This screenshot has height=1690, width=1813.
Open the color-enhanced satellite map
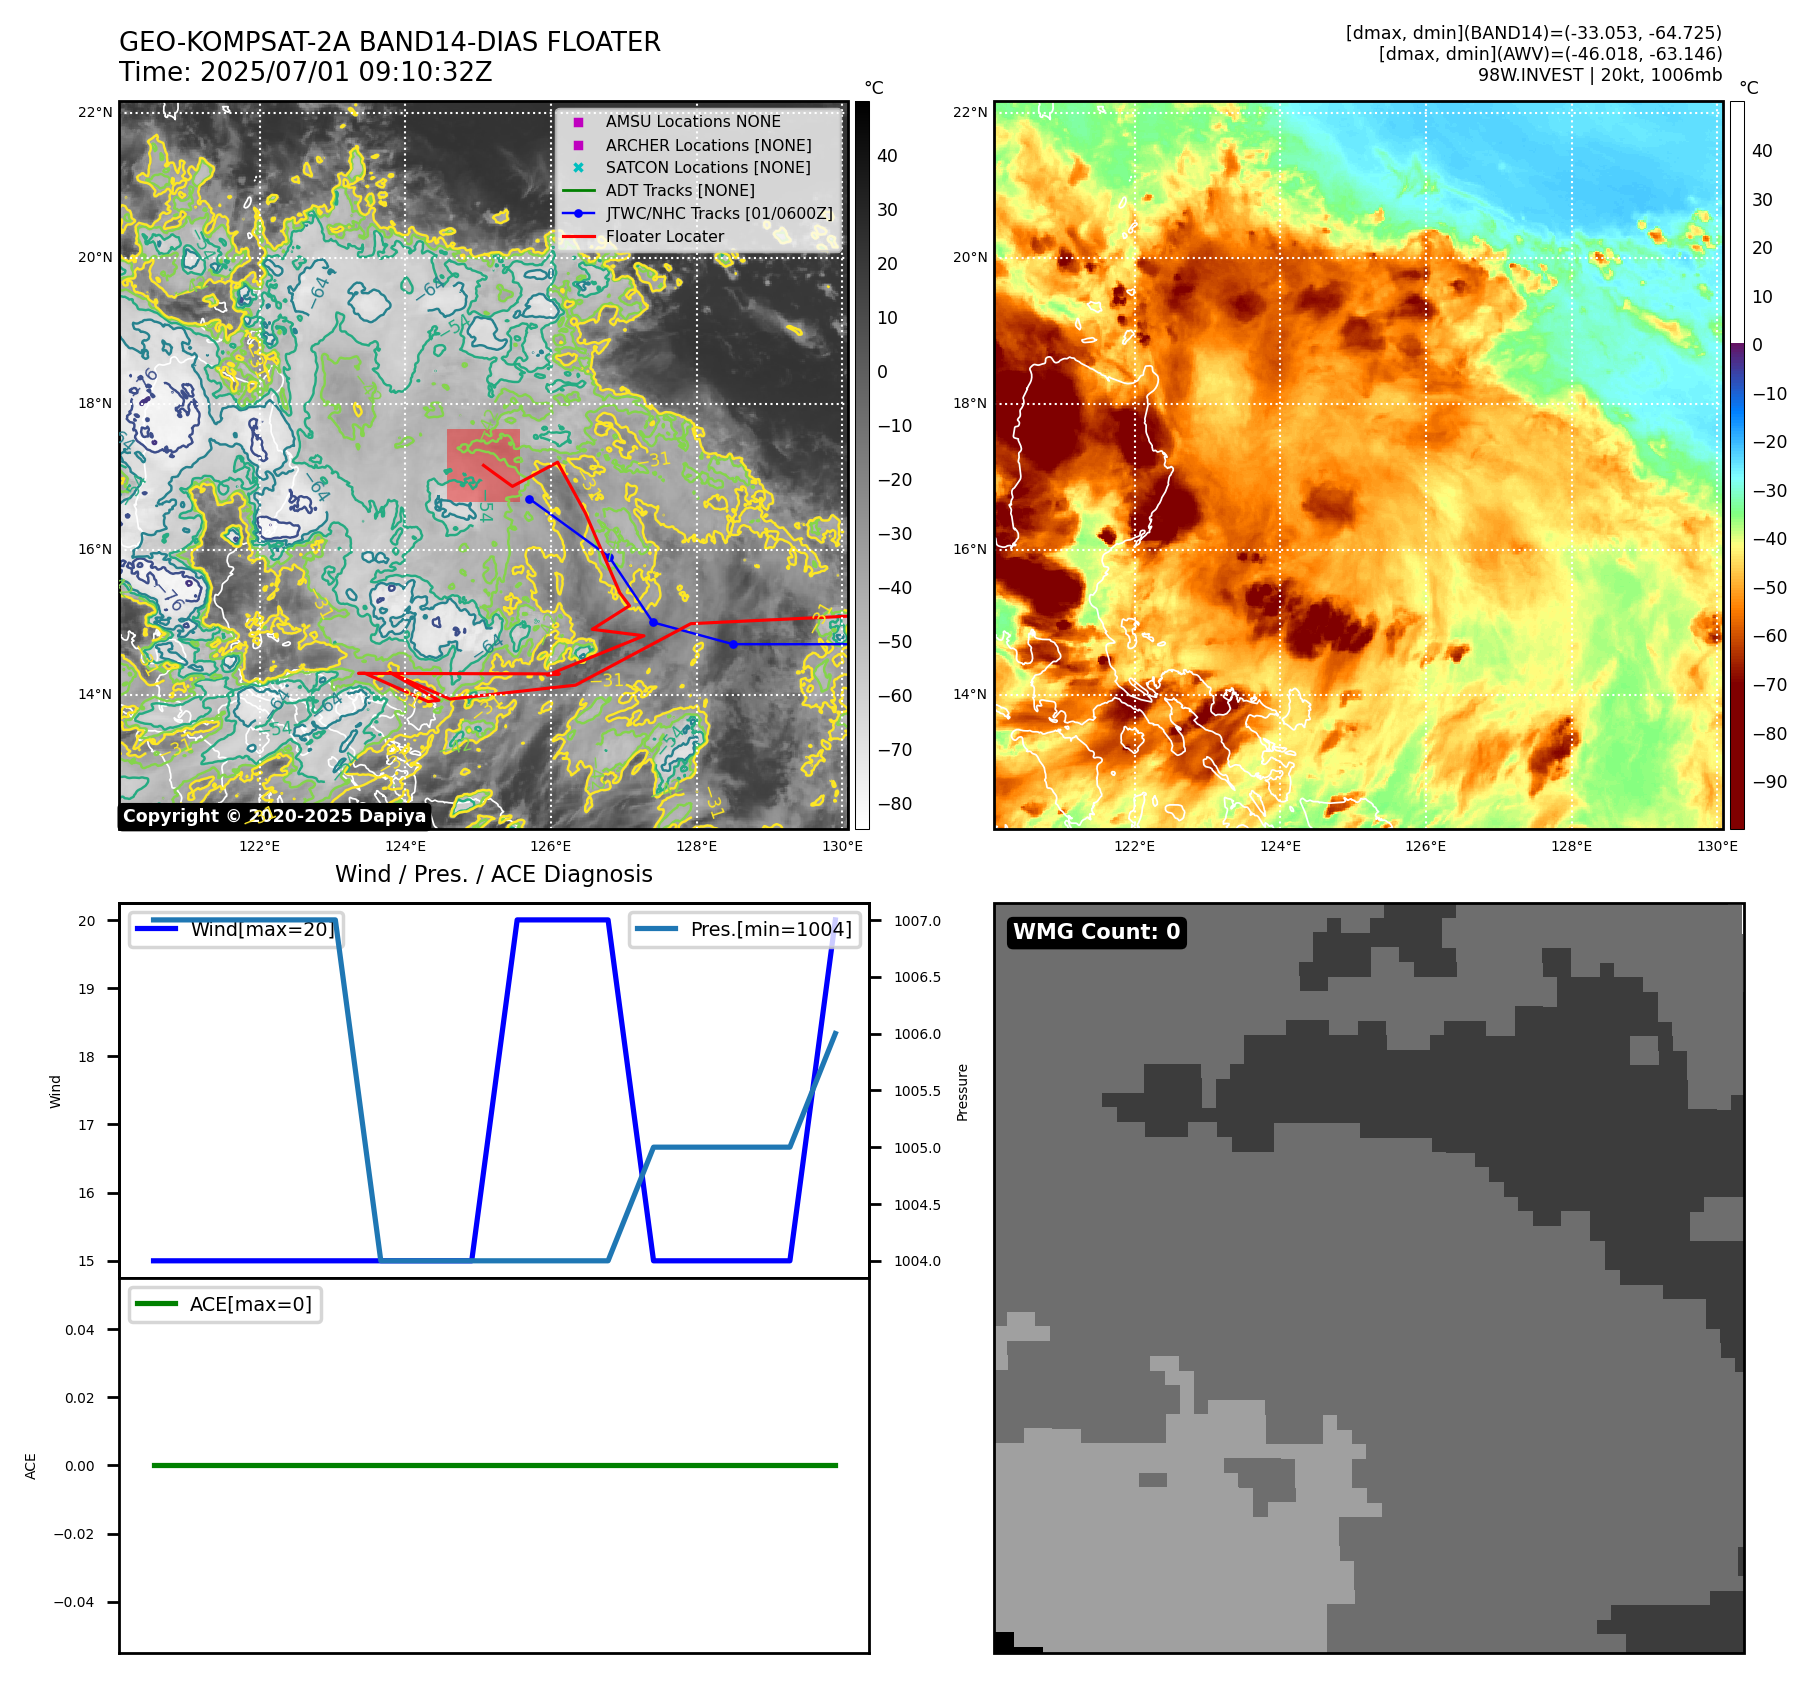click(1359, 465)
